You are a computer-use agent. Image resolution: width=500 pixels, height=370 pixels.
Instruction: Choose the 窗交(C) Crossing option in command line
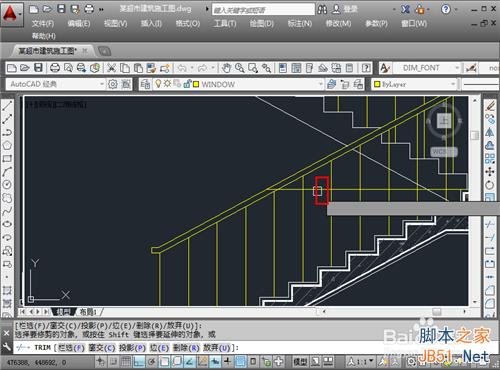click(x=102, y=348)
